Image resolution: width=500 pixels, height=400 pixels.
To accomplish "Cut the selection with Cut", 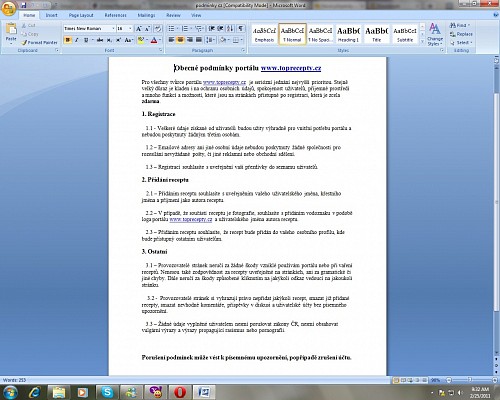I will point(29,25).
